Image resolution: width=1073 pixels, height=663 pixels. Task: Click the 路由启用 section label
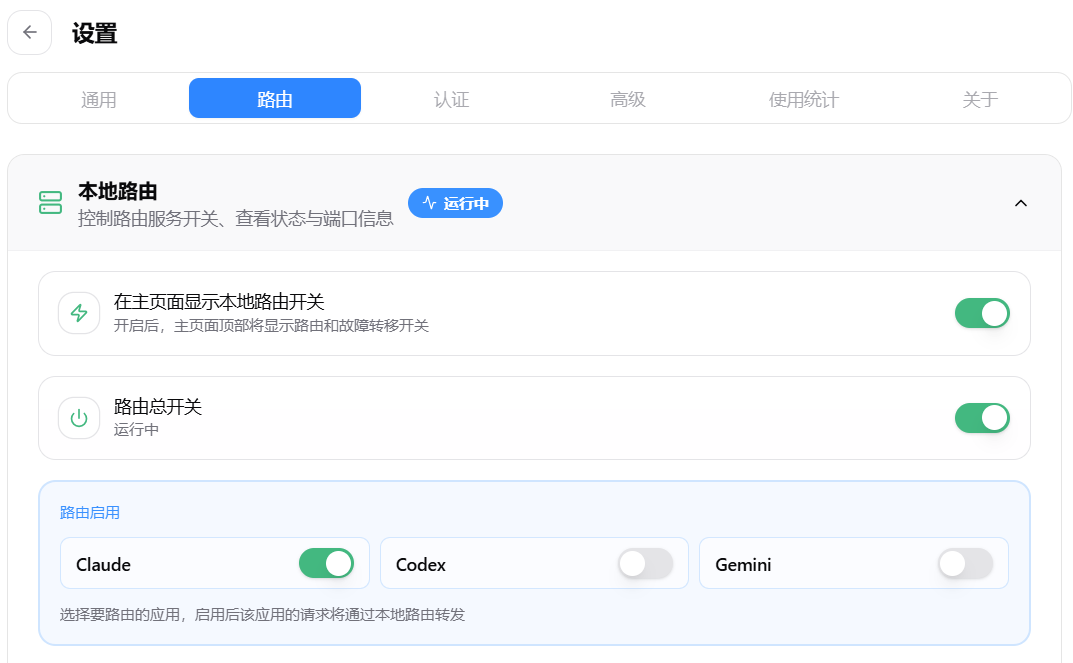click(x=90, y=512)
